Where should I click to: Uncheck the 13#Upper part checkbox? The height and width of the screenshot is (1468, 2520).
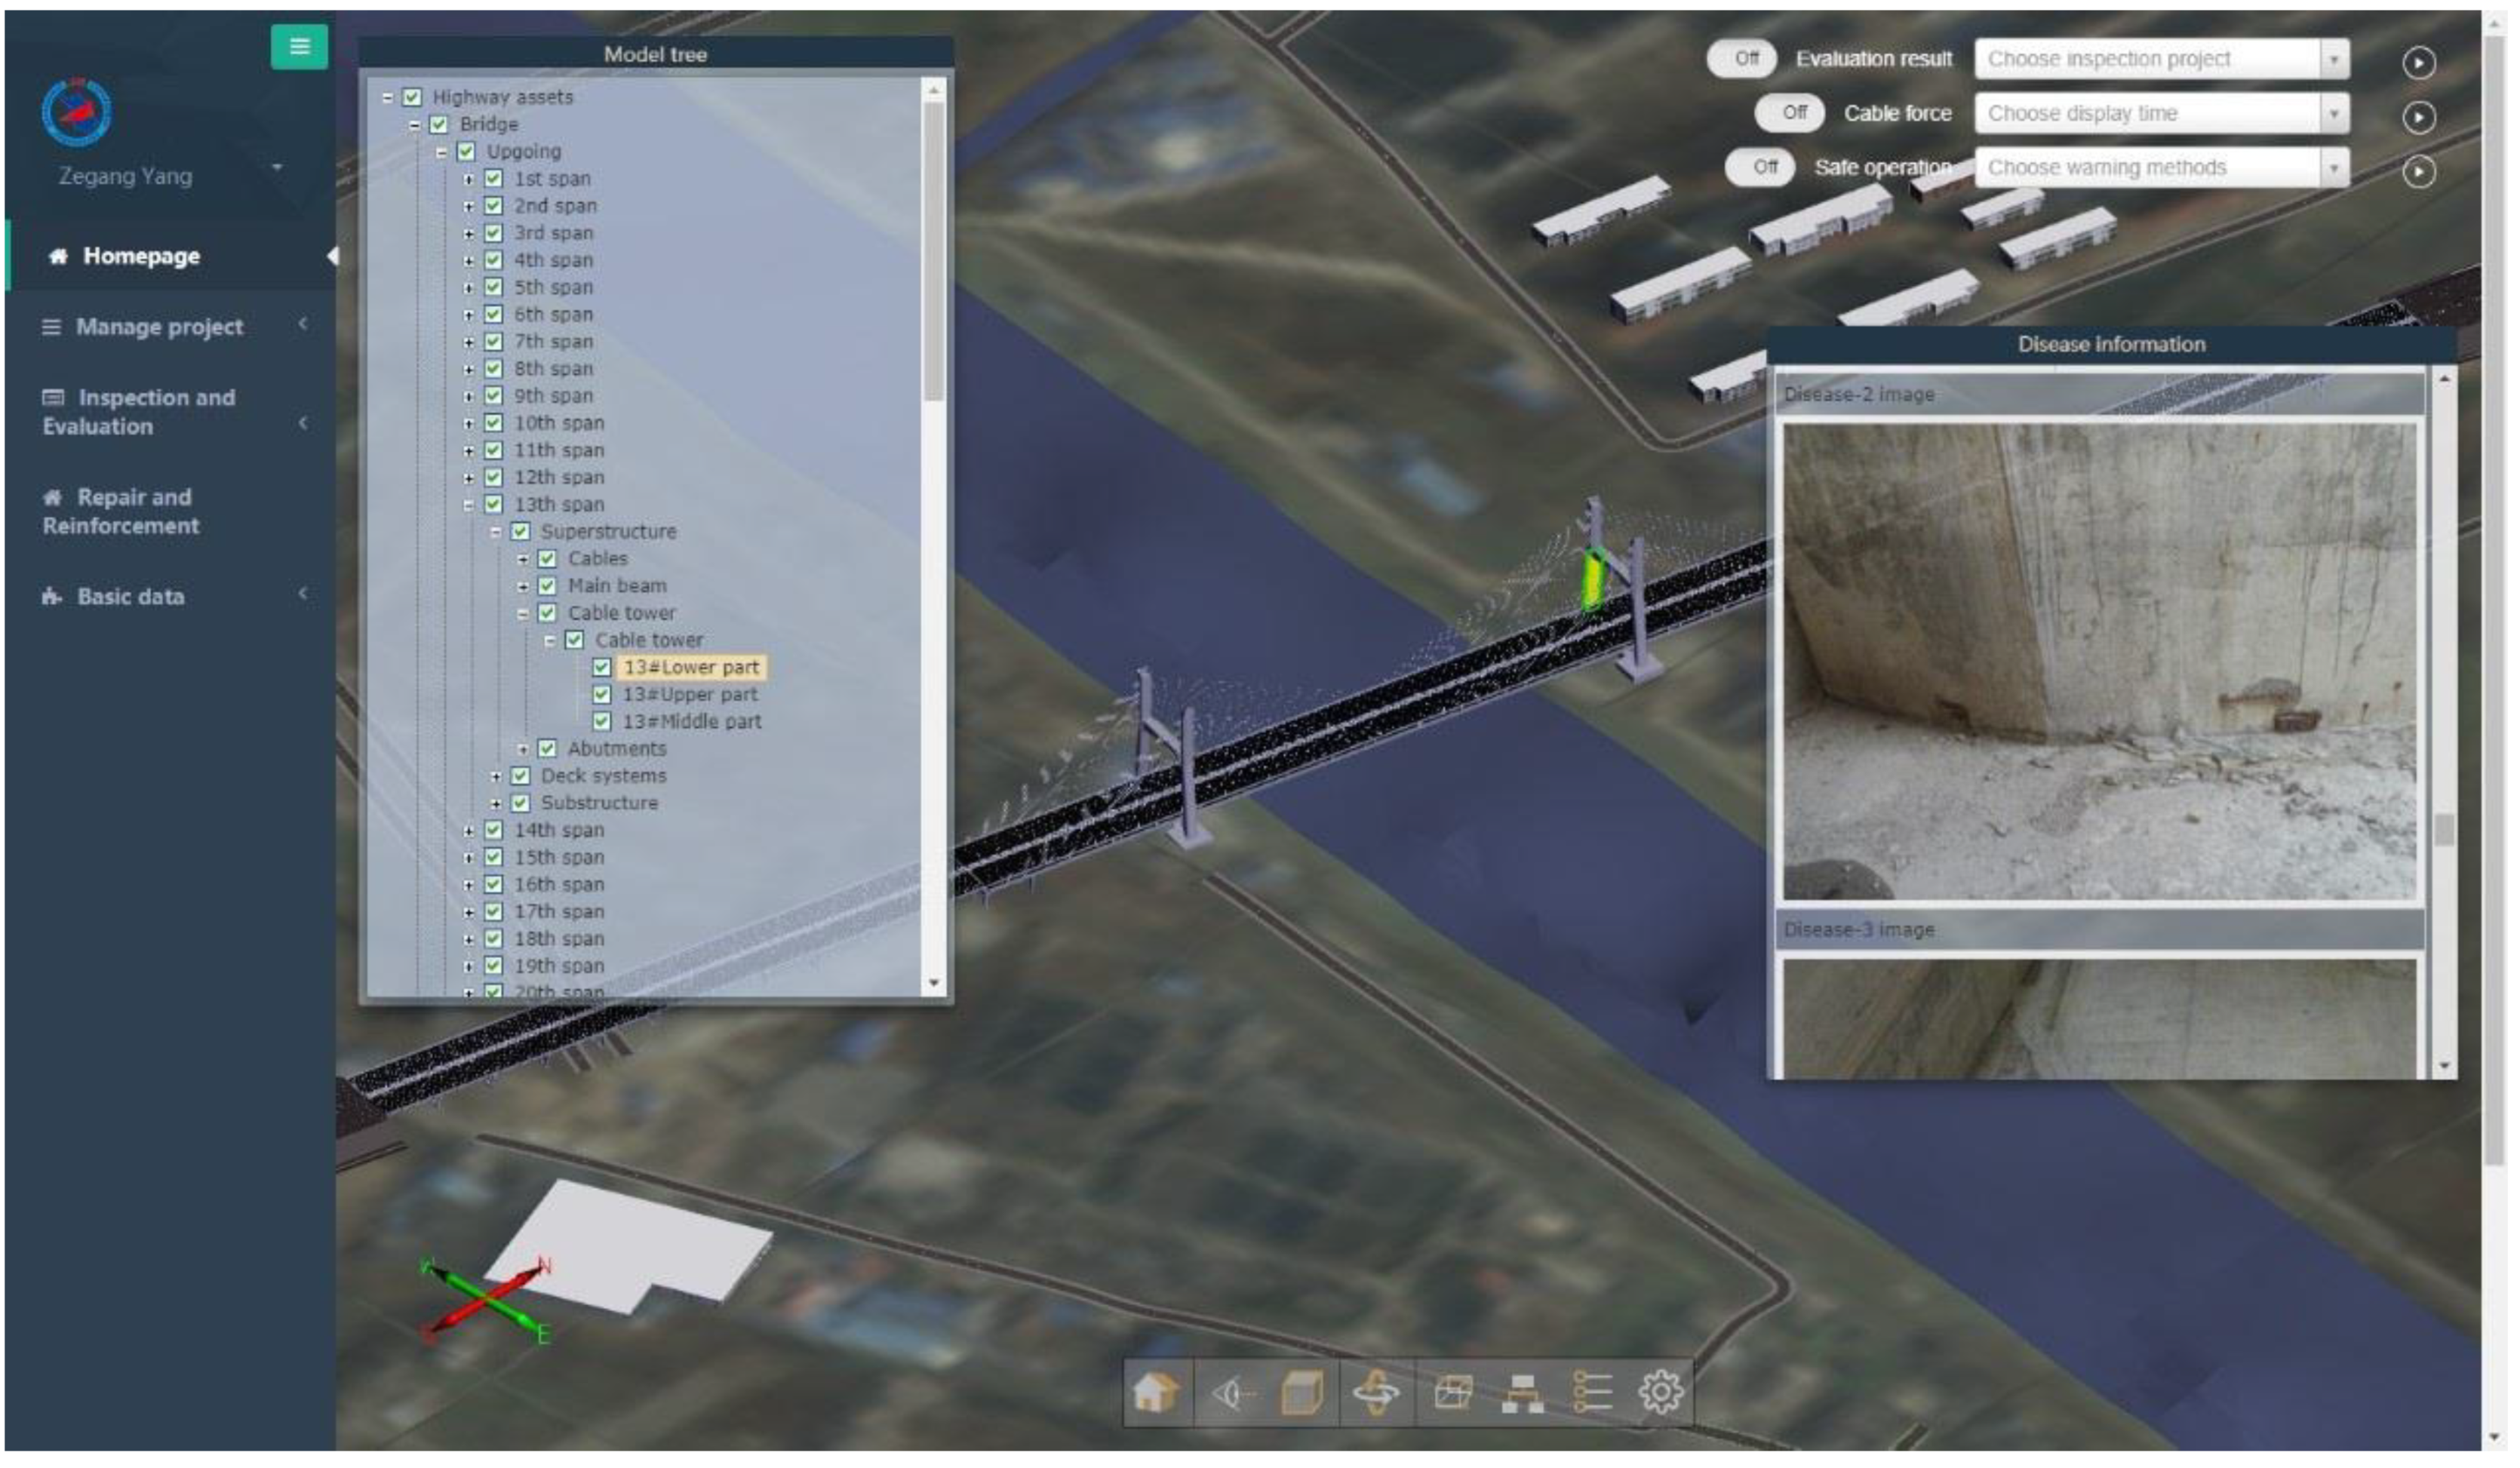602,695
